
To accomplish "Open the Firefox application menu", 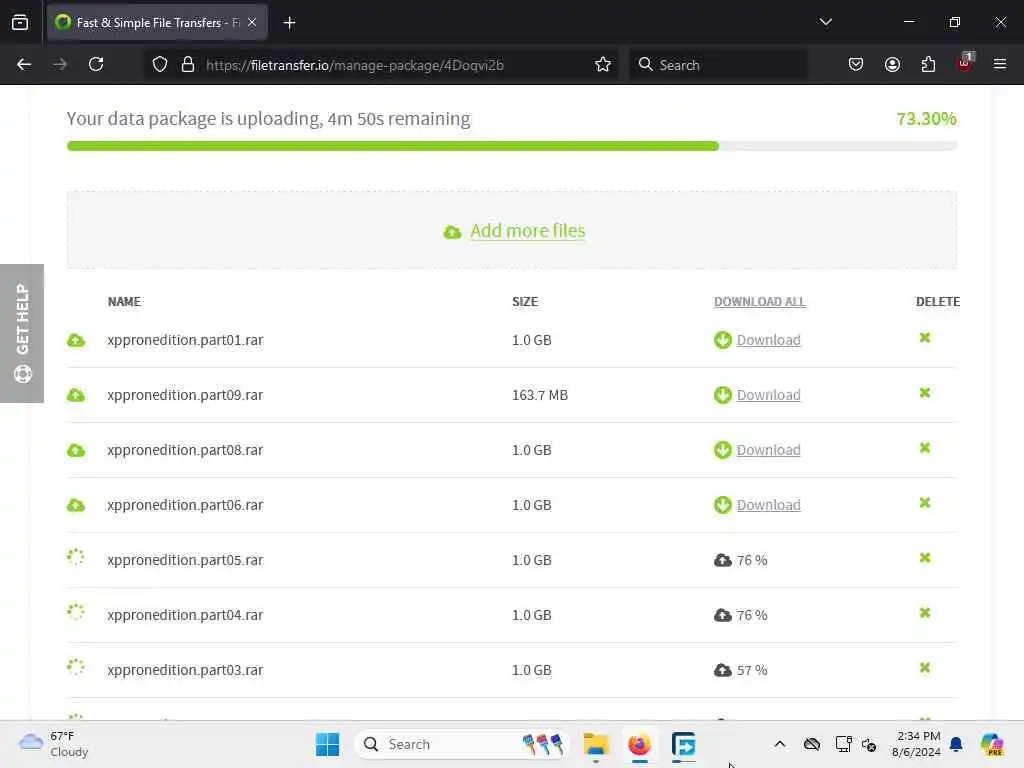I will [x=1000, y=64].
